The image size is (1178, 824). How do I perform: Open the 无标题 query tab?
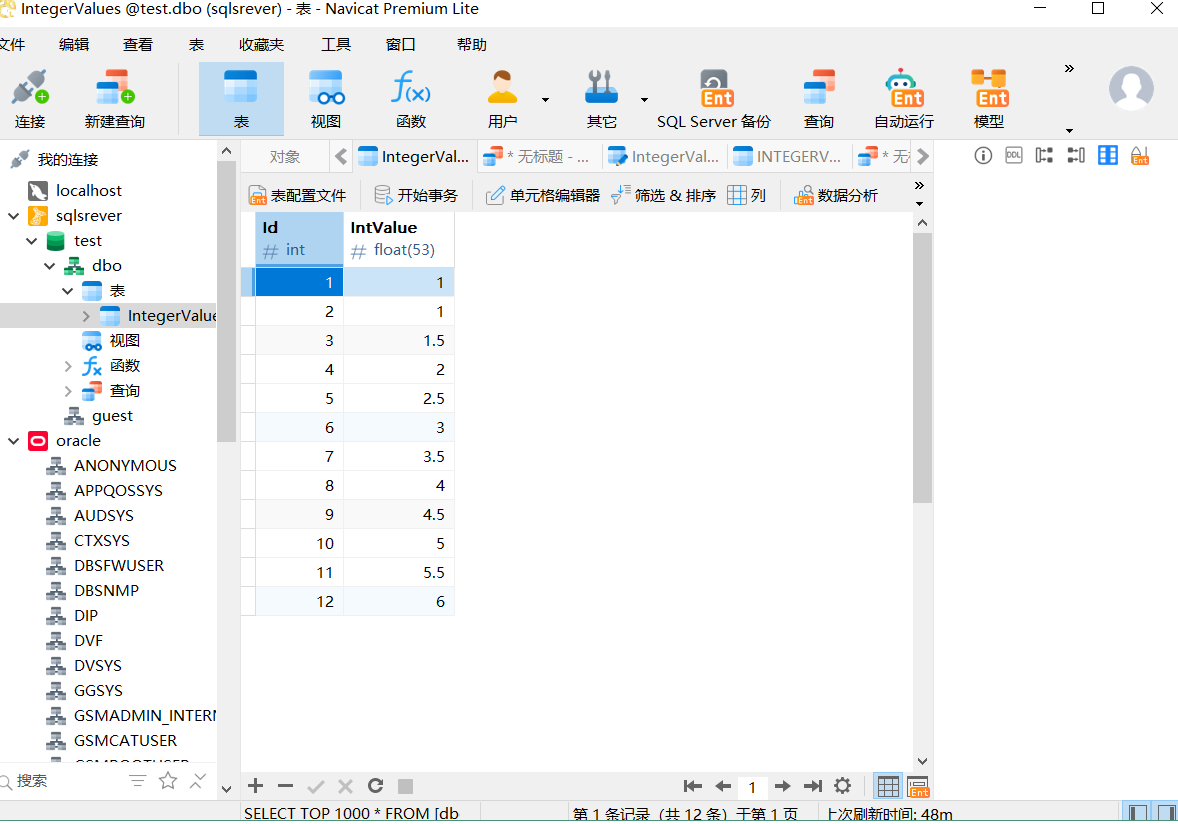tap(538, 156)
